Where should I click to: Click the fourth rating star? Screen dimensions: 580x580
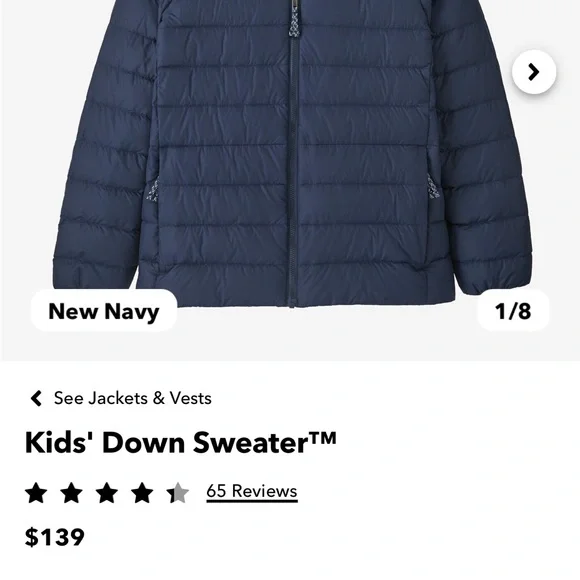pos(142,493)
